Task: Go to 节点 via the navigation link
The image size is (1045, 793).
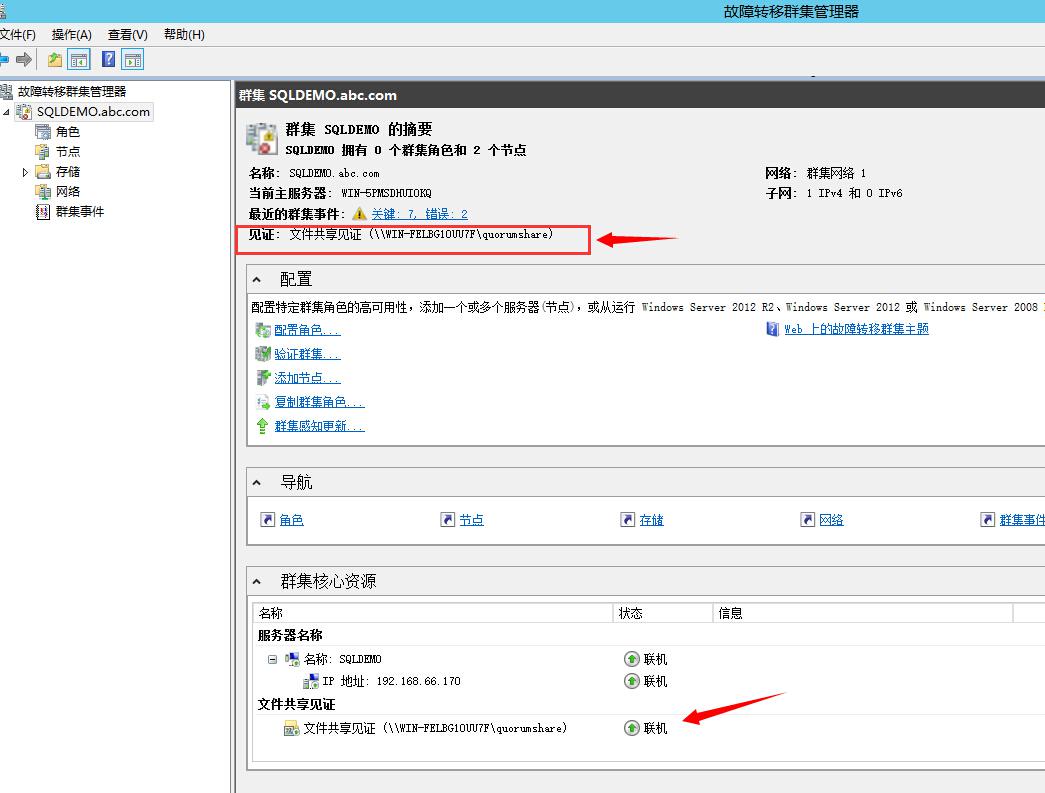Action: pyautogui.click(x=471, y=520)
